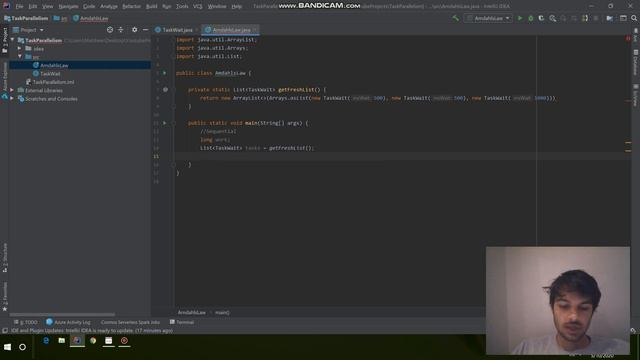This screenshot has width=640, height=360.
Task: Open the Build menu
Action: coord(151,6)
